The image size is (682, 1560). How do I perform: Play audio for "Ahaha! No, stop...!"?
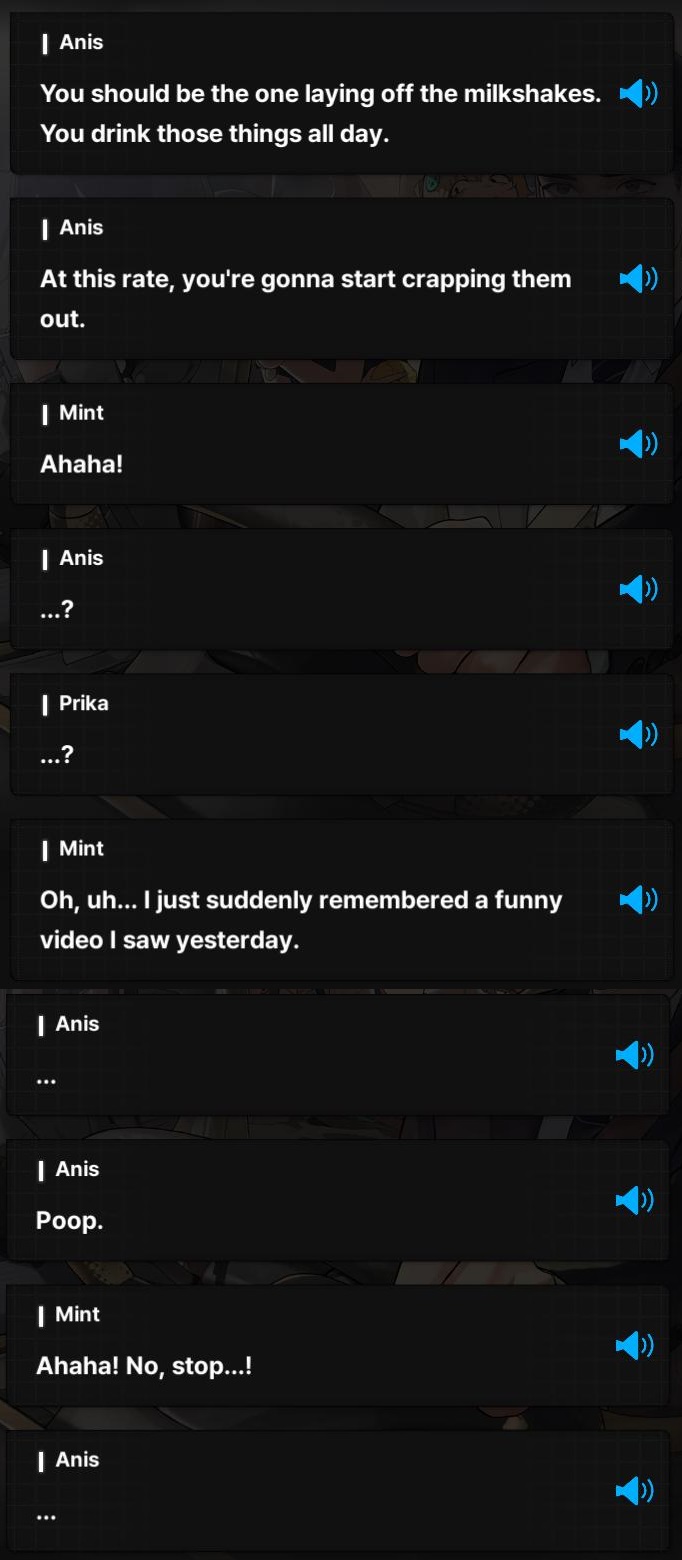coord(634,1345)
